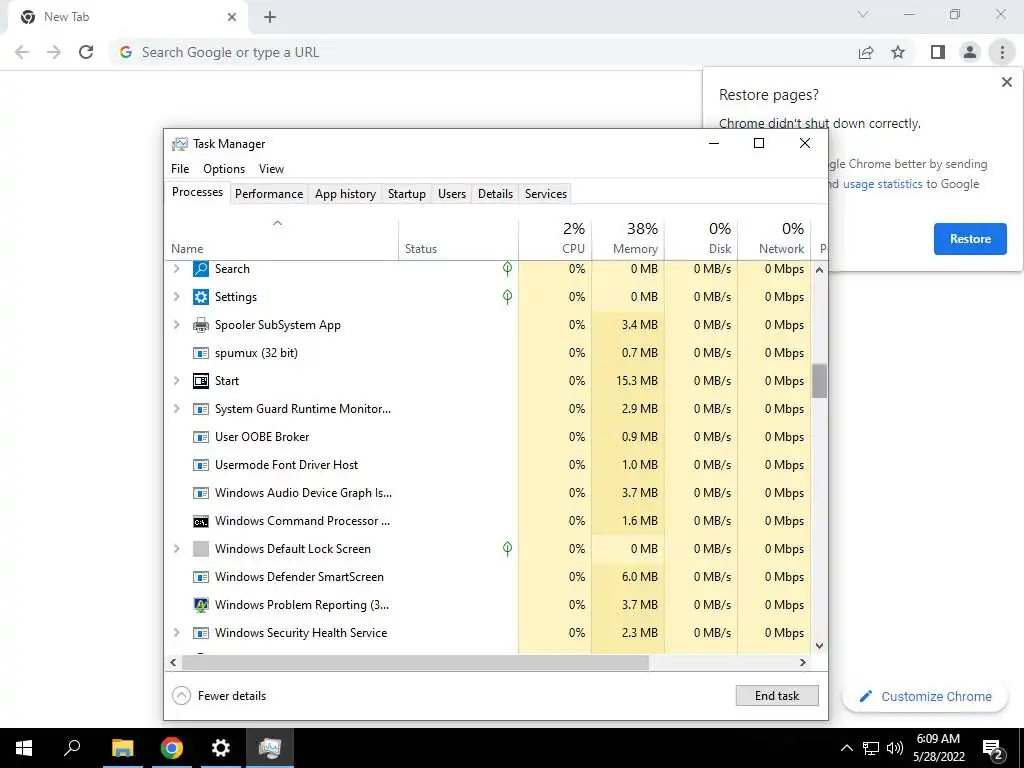The height and width of the screenshot is (768, 1024).
Task: Click the horizontal scrollbar right arrow
Action: pyautogui.click(x=803, y=662)
